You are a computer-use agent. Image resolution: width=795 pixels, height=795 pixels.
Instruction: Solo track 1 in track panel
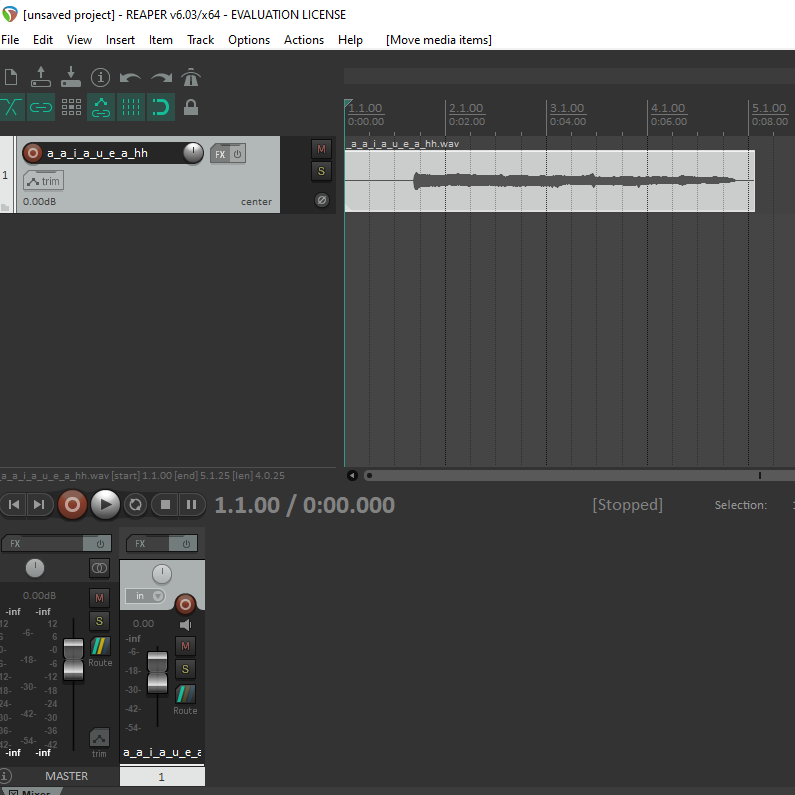point(321,171)
